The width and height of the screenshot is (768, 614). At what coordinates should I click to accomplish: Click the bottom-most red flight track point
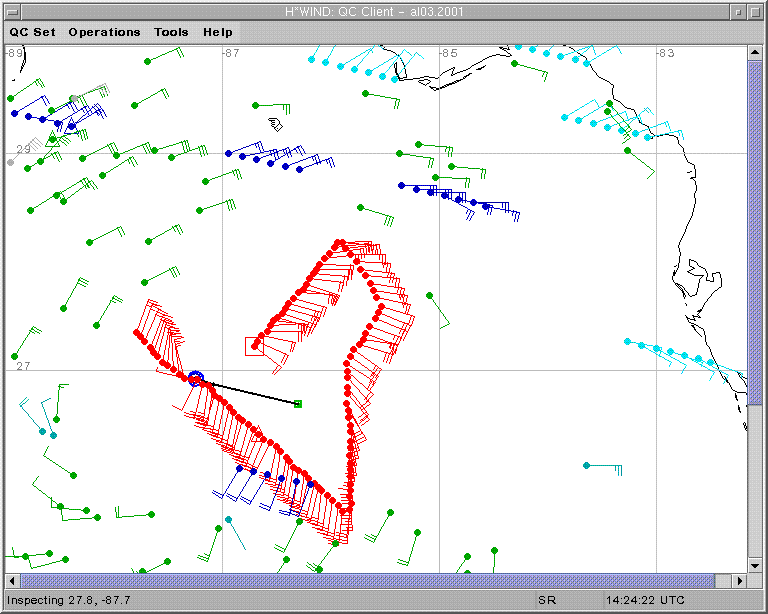tap(347, 511)
